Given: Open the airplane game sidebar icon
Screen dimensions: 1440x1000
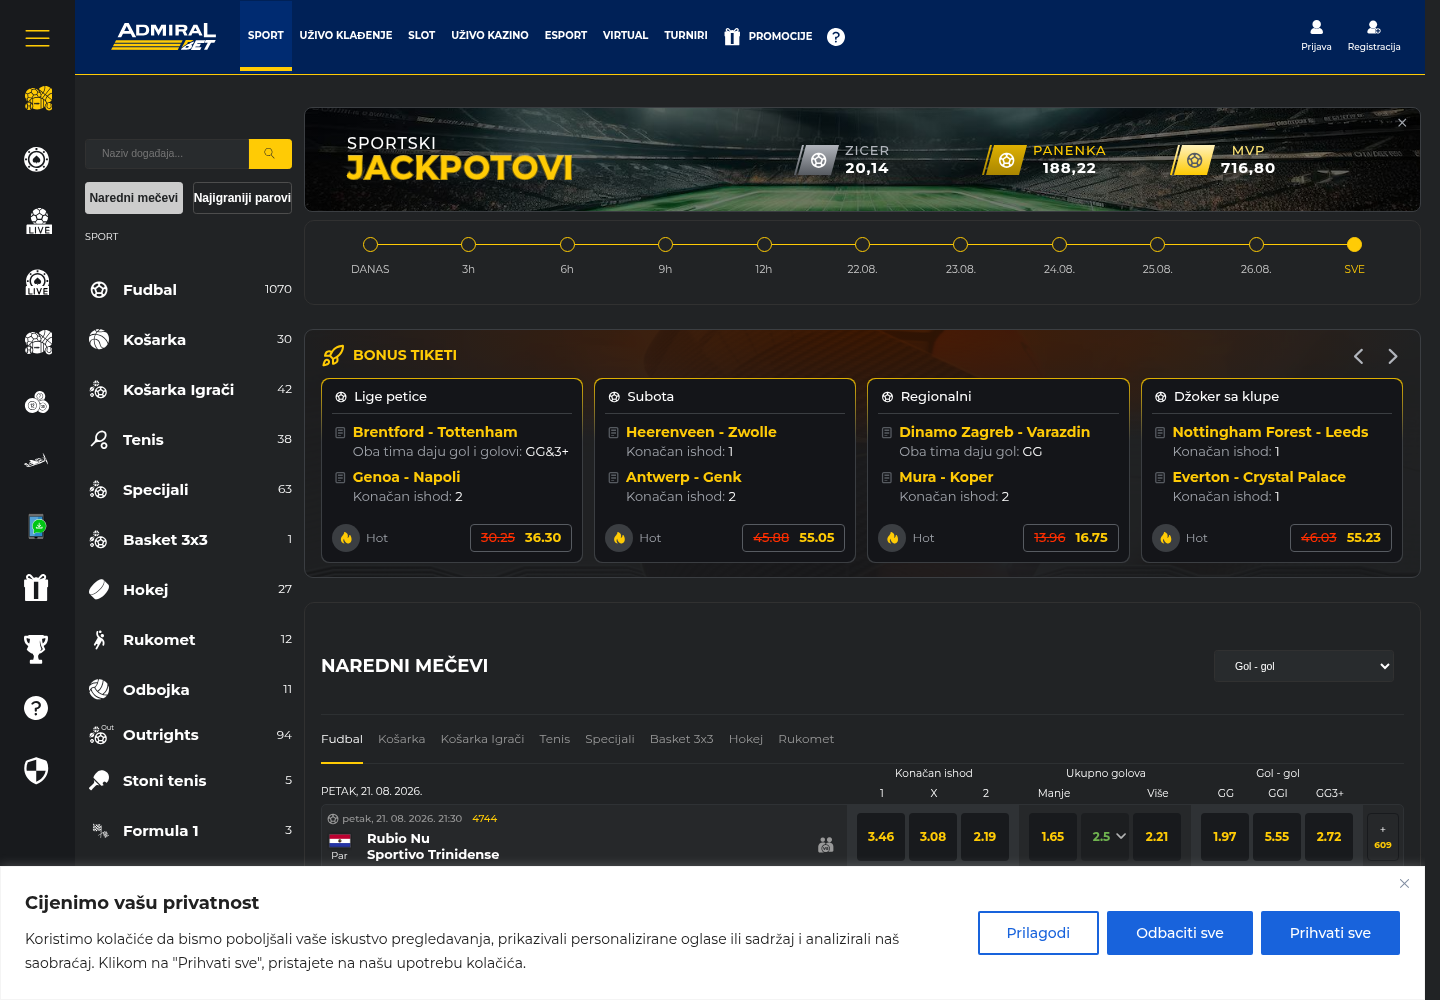Looking at the screenshot, I should [36, 461].
